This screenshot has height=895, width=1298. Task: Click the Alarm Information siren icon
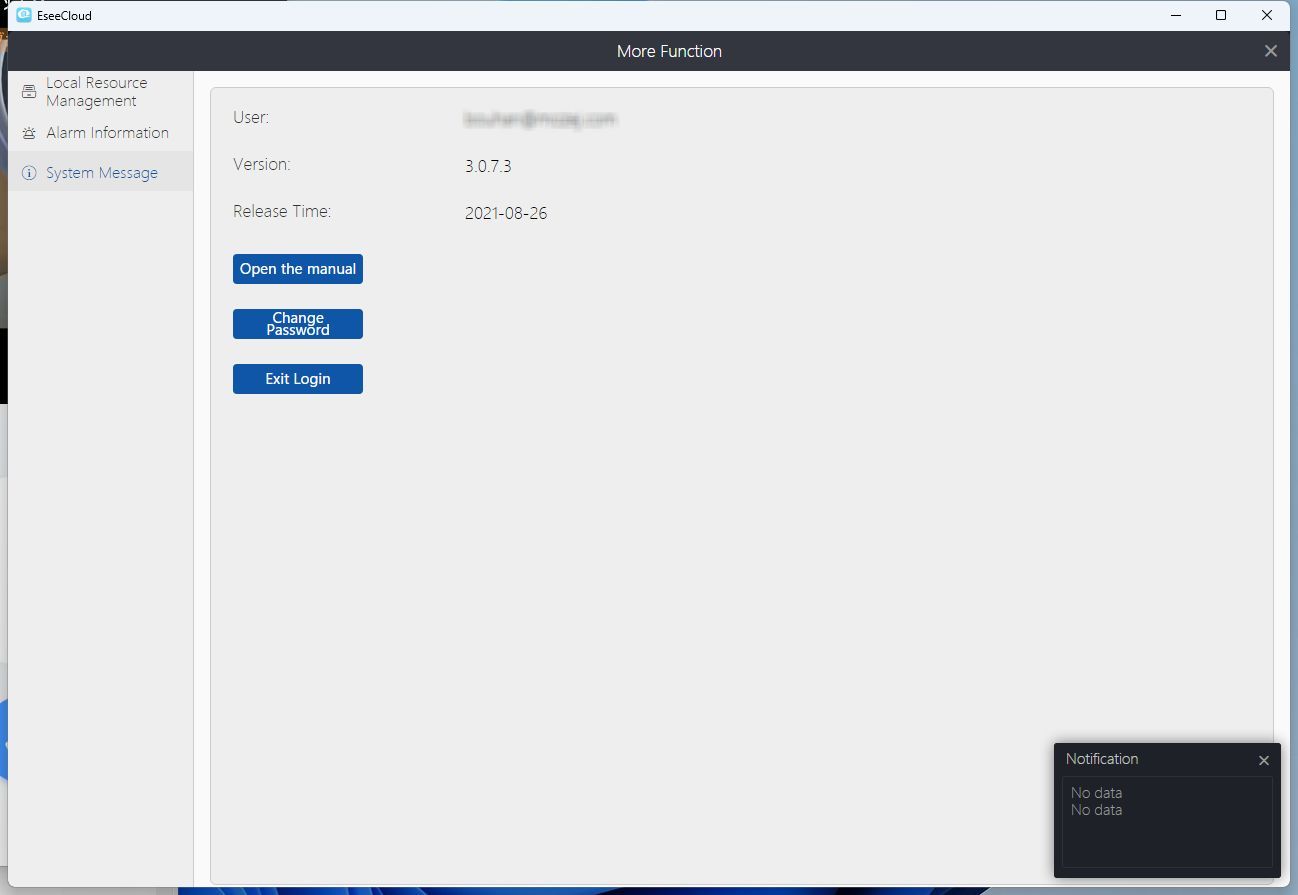click(29, 133)
